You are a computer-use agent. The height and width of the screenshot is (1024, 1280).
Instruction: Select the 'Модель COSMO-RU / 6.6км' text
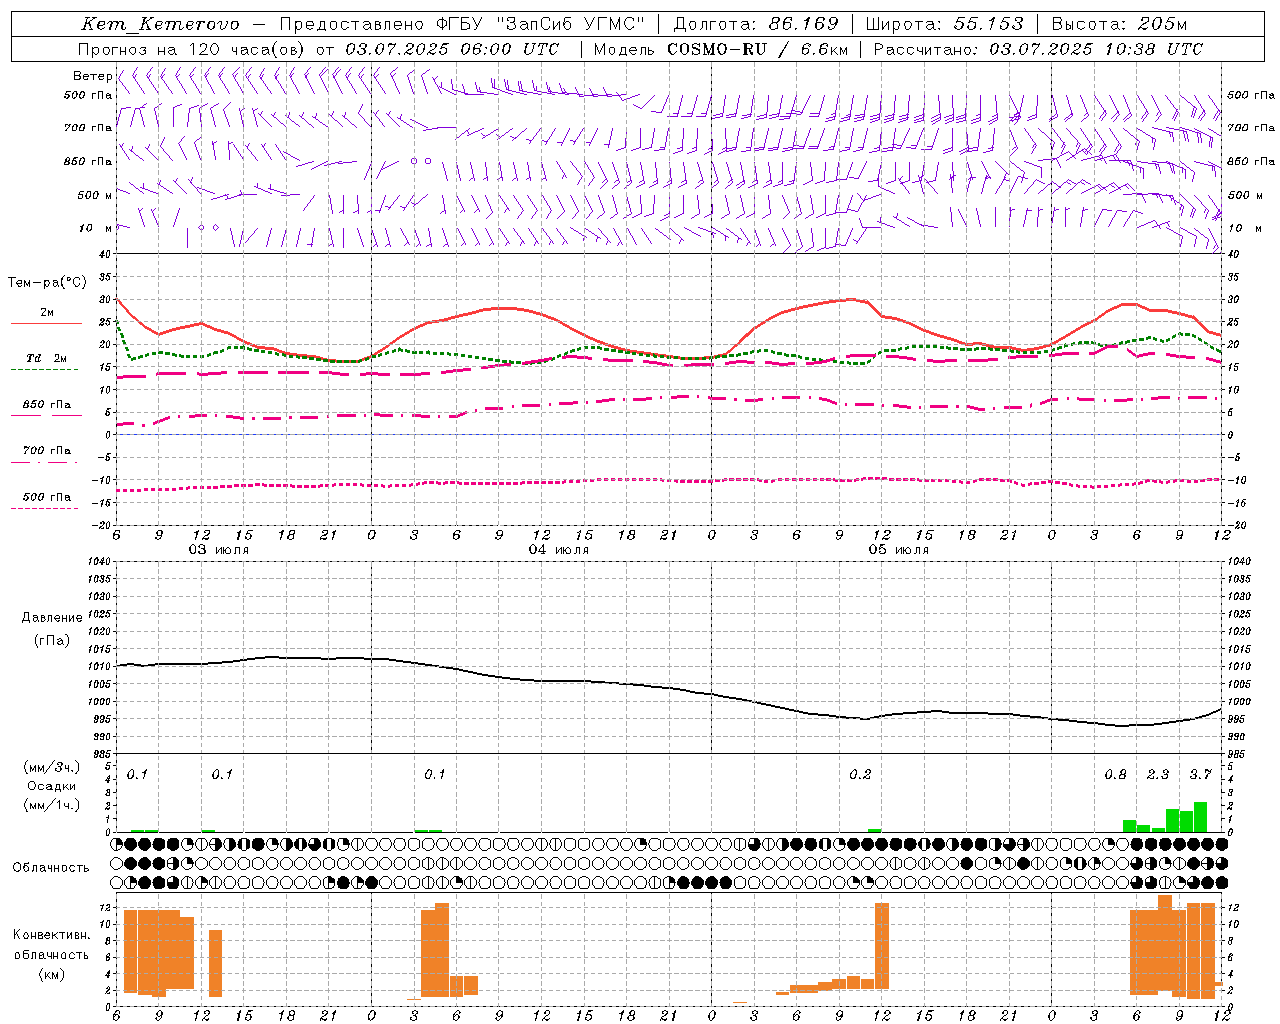coord(721,49)
